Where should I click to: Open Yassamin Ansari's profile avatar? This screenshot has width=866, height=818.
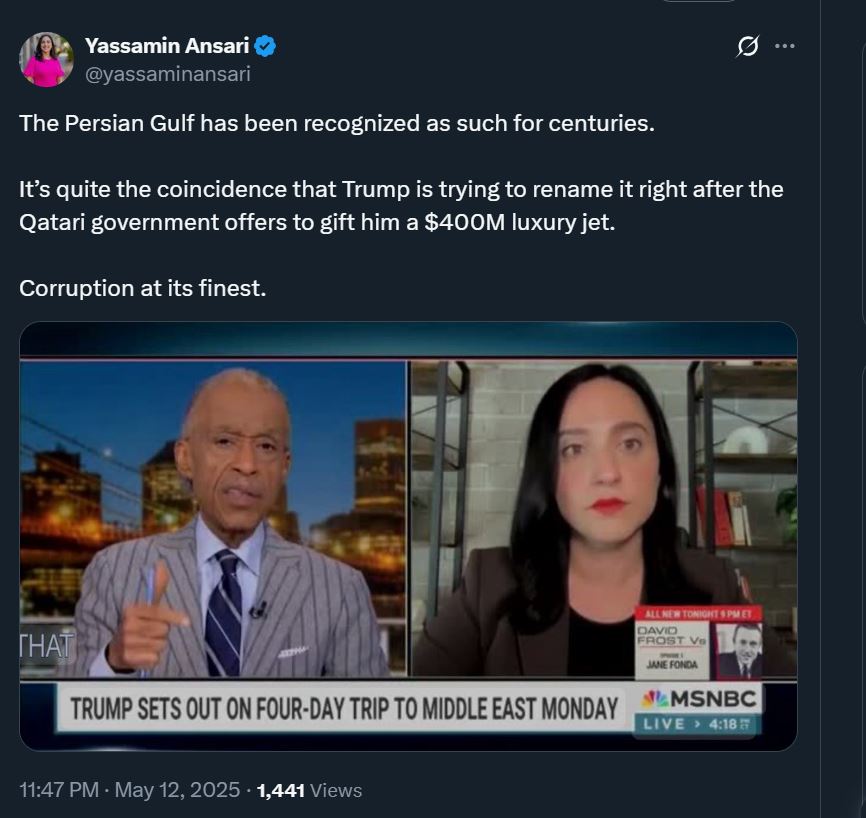46,60
